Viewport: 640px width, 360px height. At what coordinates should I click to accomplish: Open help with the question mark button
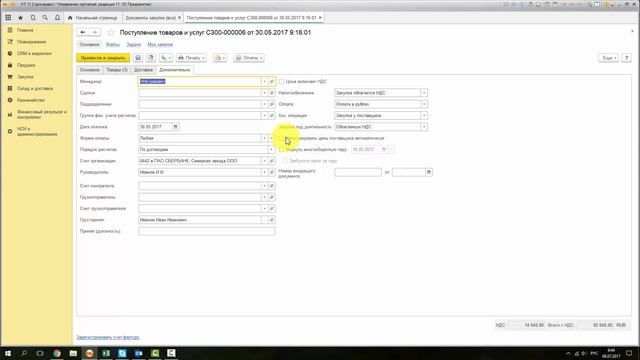[x=627, y=58]
